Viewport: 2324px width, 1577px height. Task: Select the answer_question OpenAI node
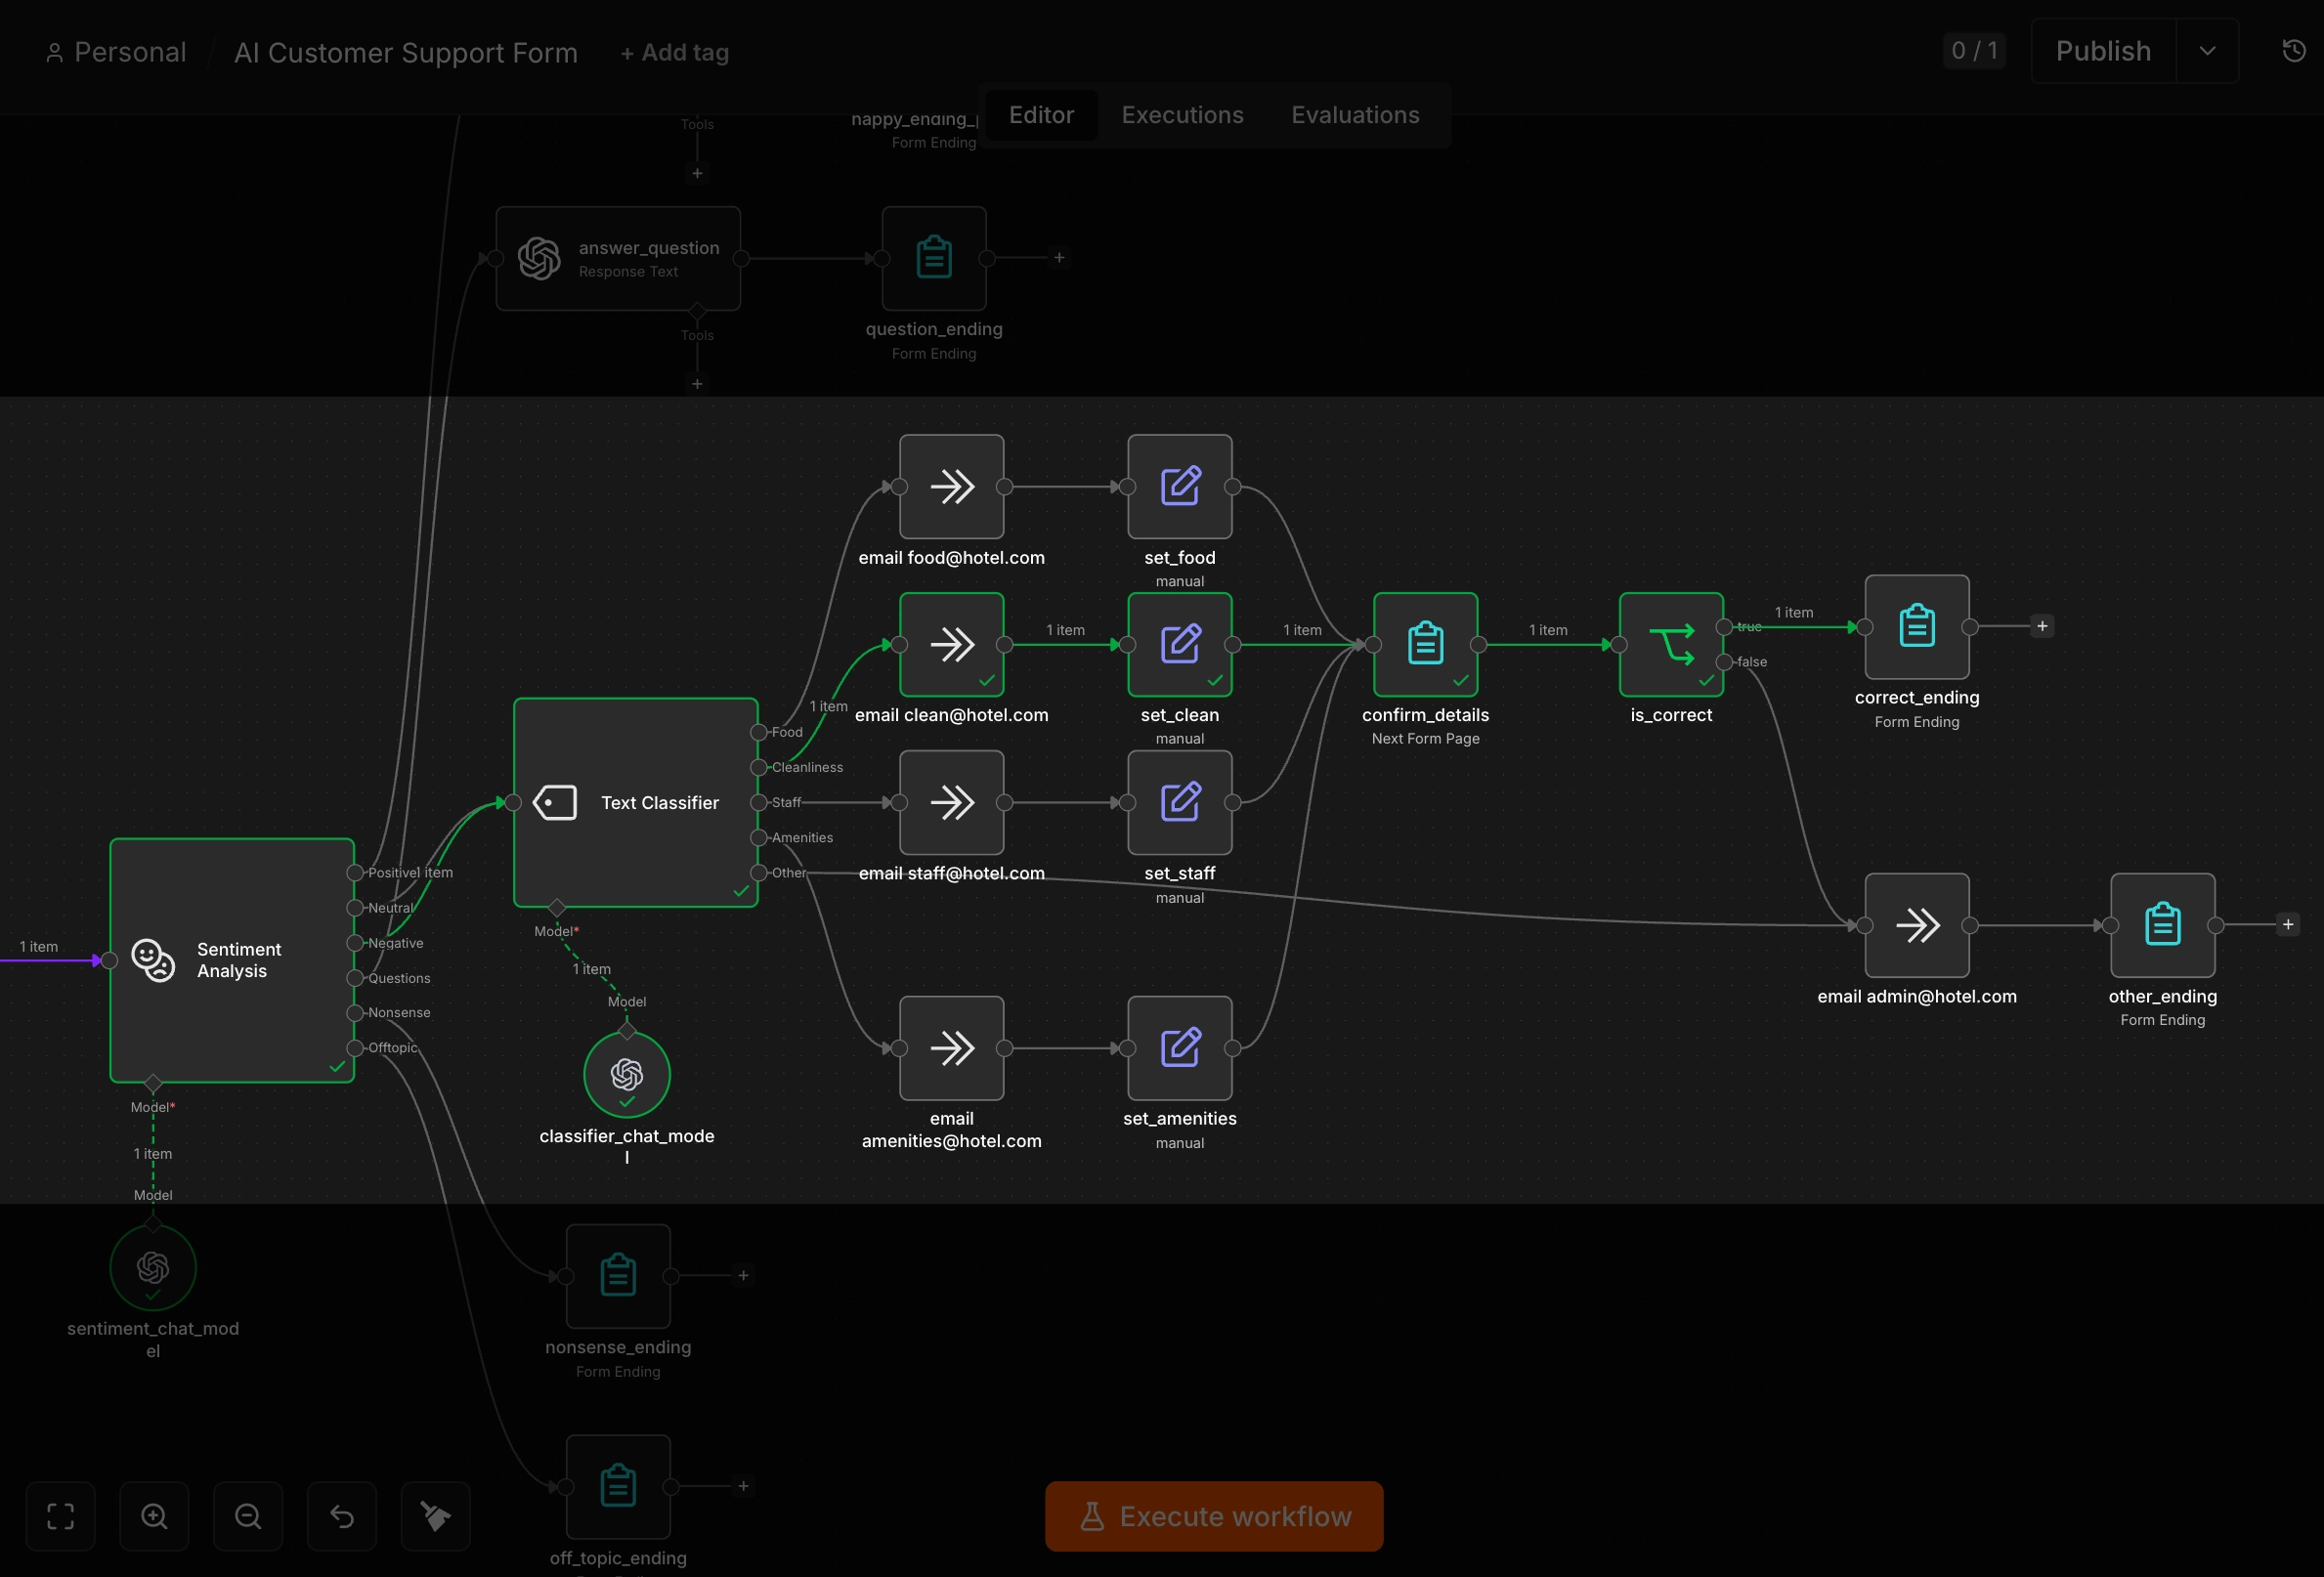pyautogui.click(x=618, y=258)
